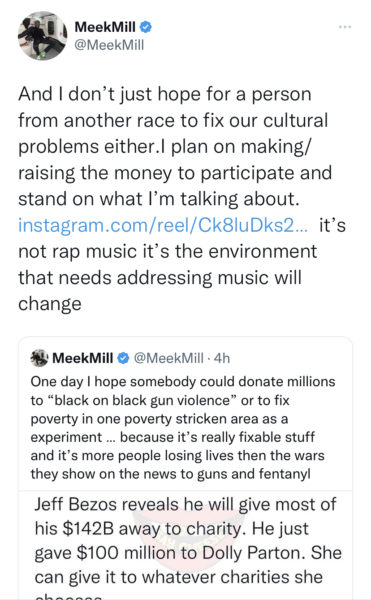The height and width of the screenshot is (600, 371).
Task: Click the '$100 million to Dolly Parton' line
Action: click(188, 553)
